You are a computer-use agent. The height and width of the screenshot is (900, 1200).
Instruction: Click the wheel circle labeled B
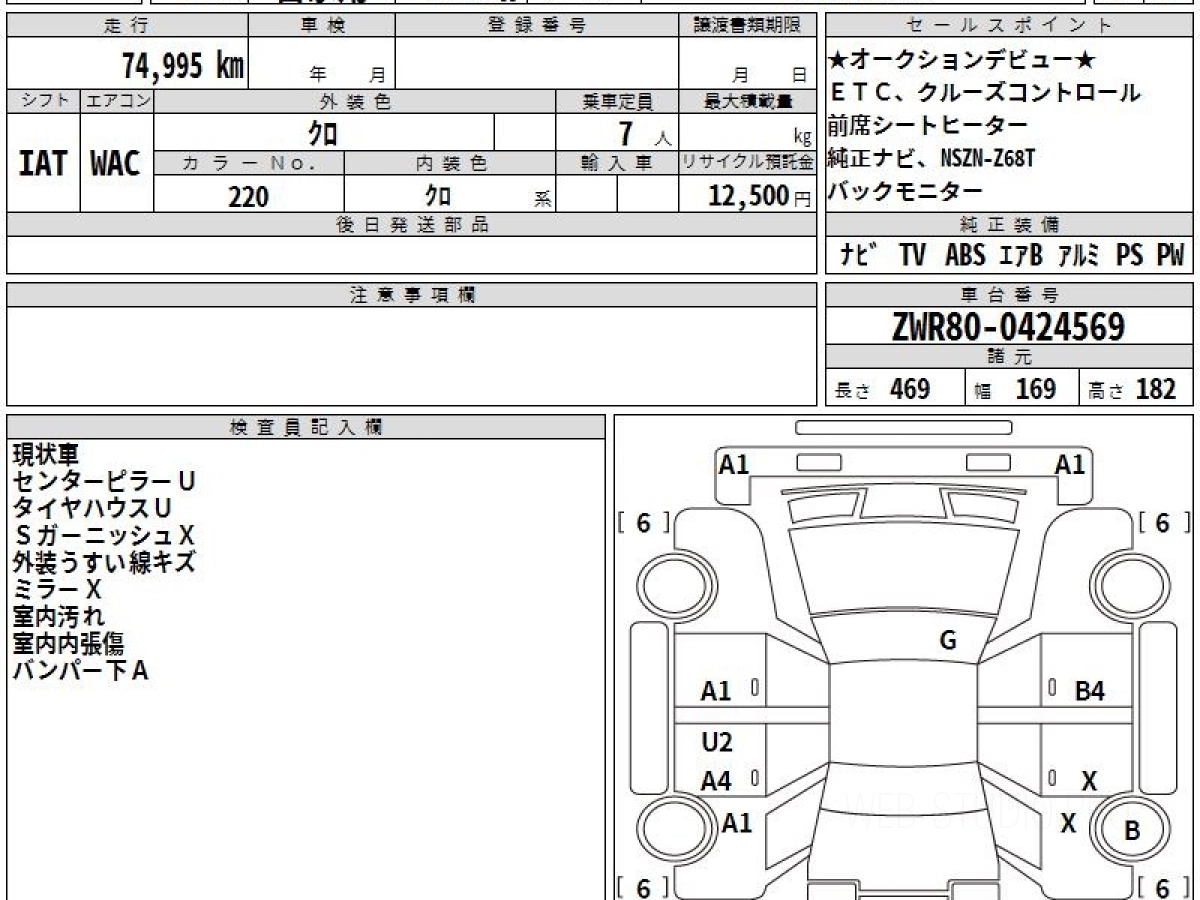point(1131,830)
